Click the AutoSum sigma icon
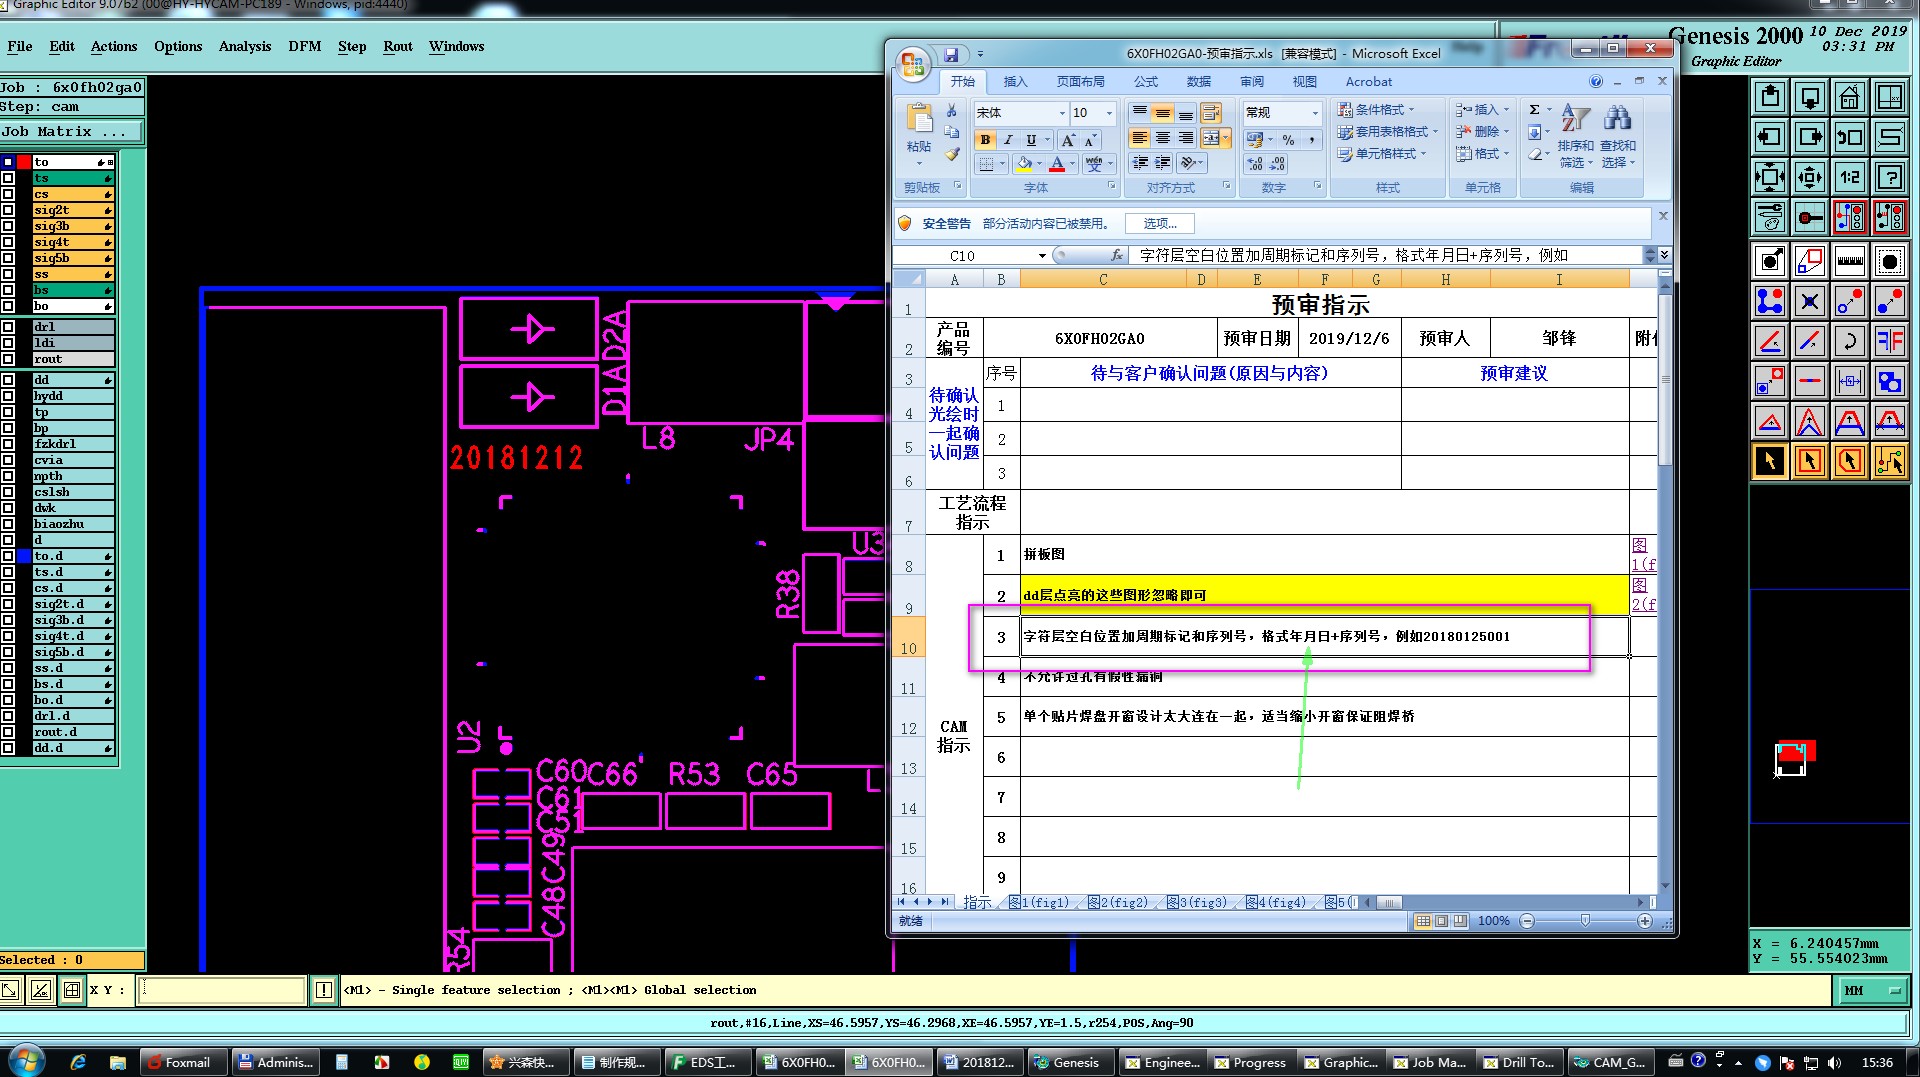The image size is (1920, 1077). click(x=1534, y=110)
